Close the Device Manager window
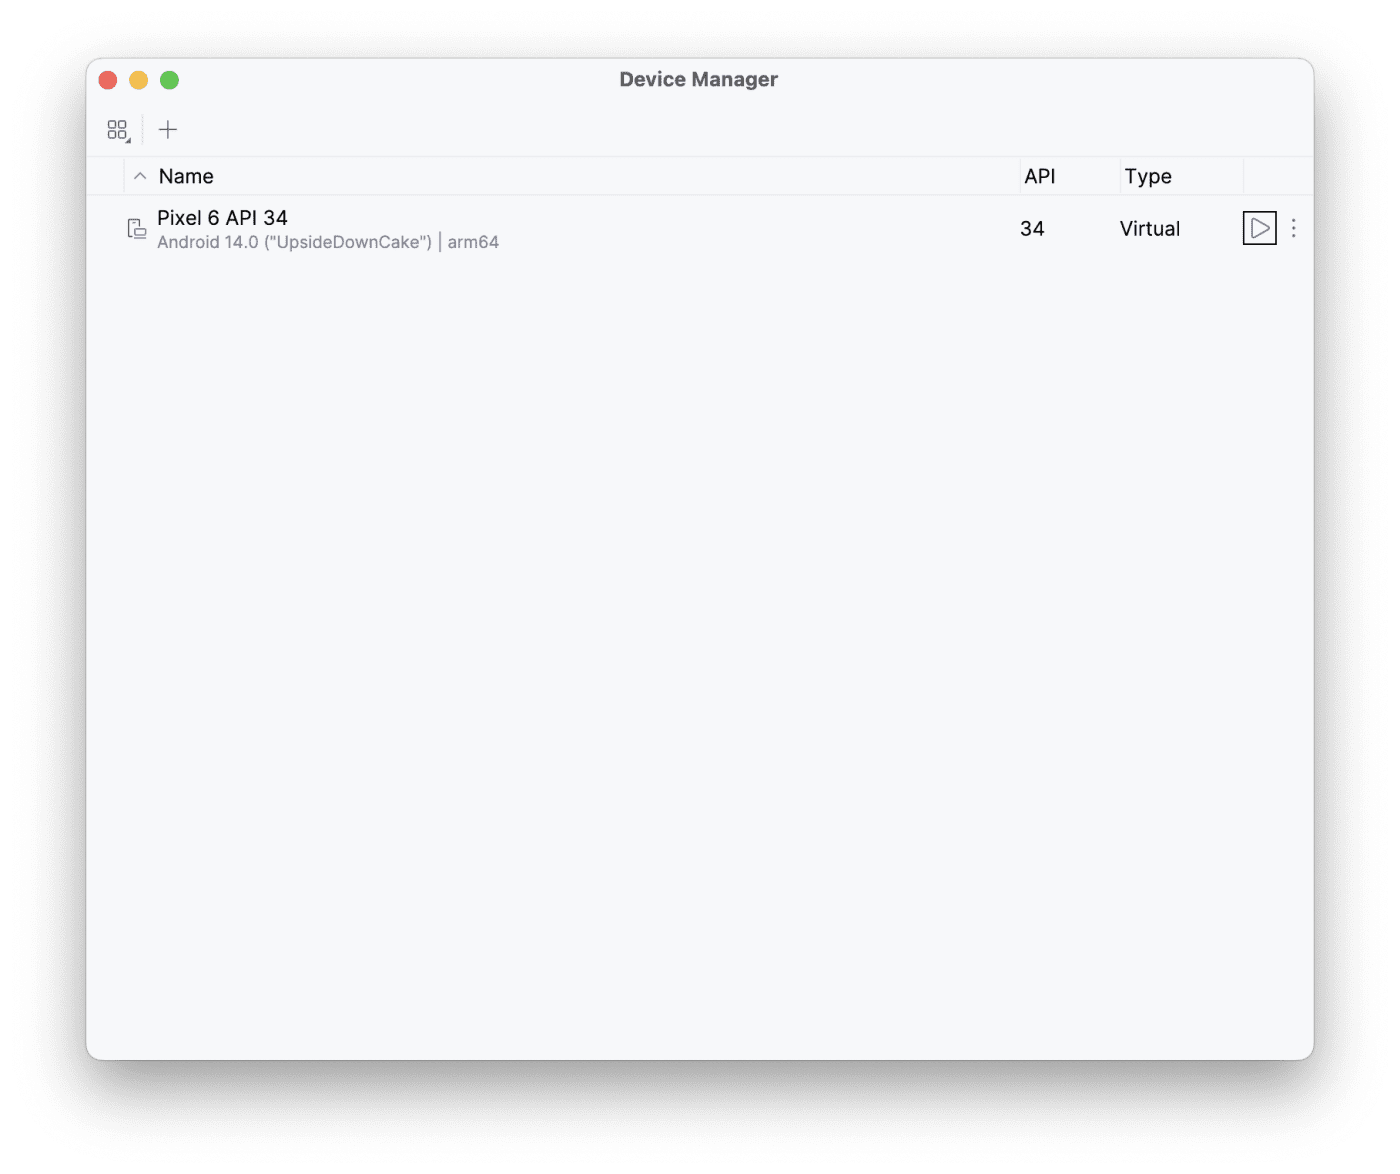This screenshot has width=1400, height=1174. click(x=108, y=80)
